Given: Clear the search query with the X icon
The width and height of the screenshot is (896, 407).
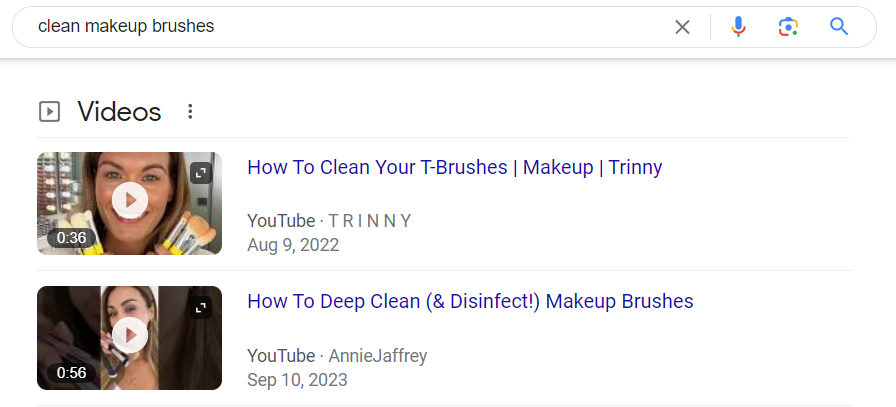Looking at the screenshot, I should (x=682, y=27).
